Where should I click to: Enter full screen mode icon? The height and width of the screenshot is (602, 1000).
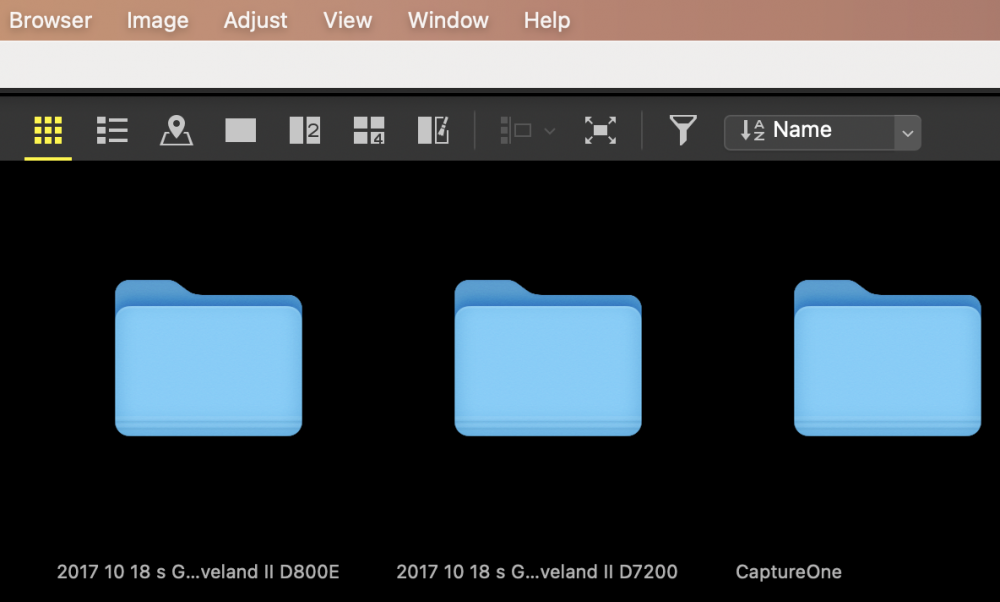(x=601, y=131)
